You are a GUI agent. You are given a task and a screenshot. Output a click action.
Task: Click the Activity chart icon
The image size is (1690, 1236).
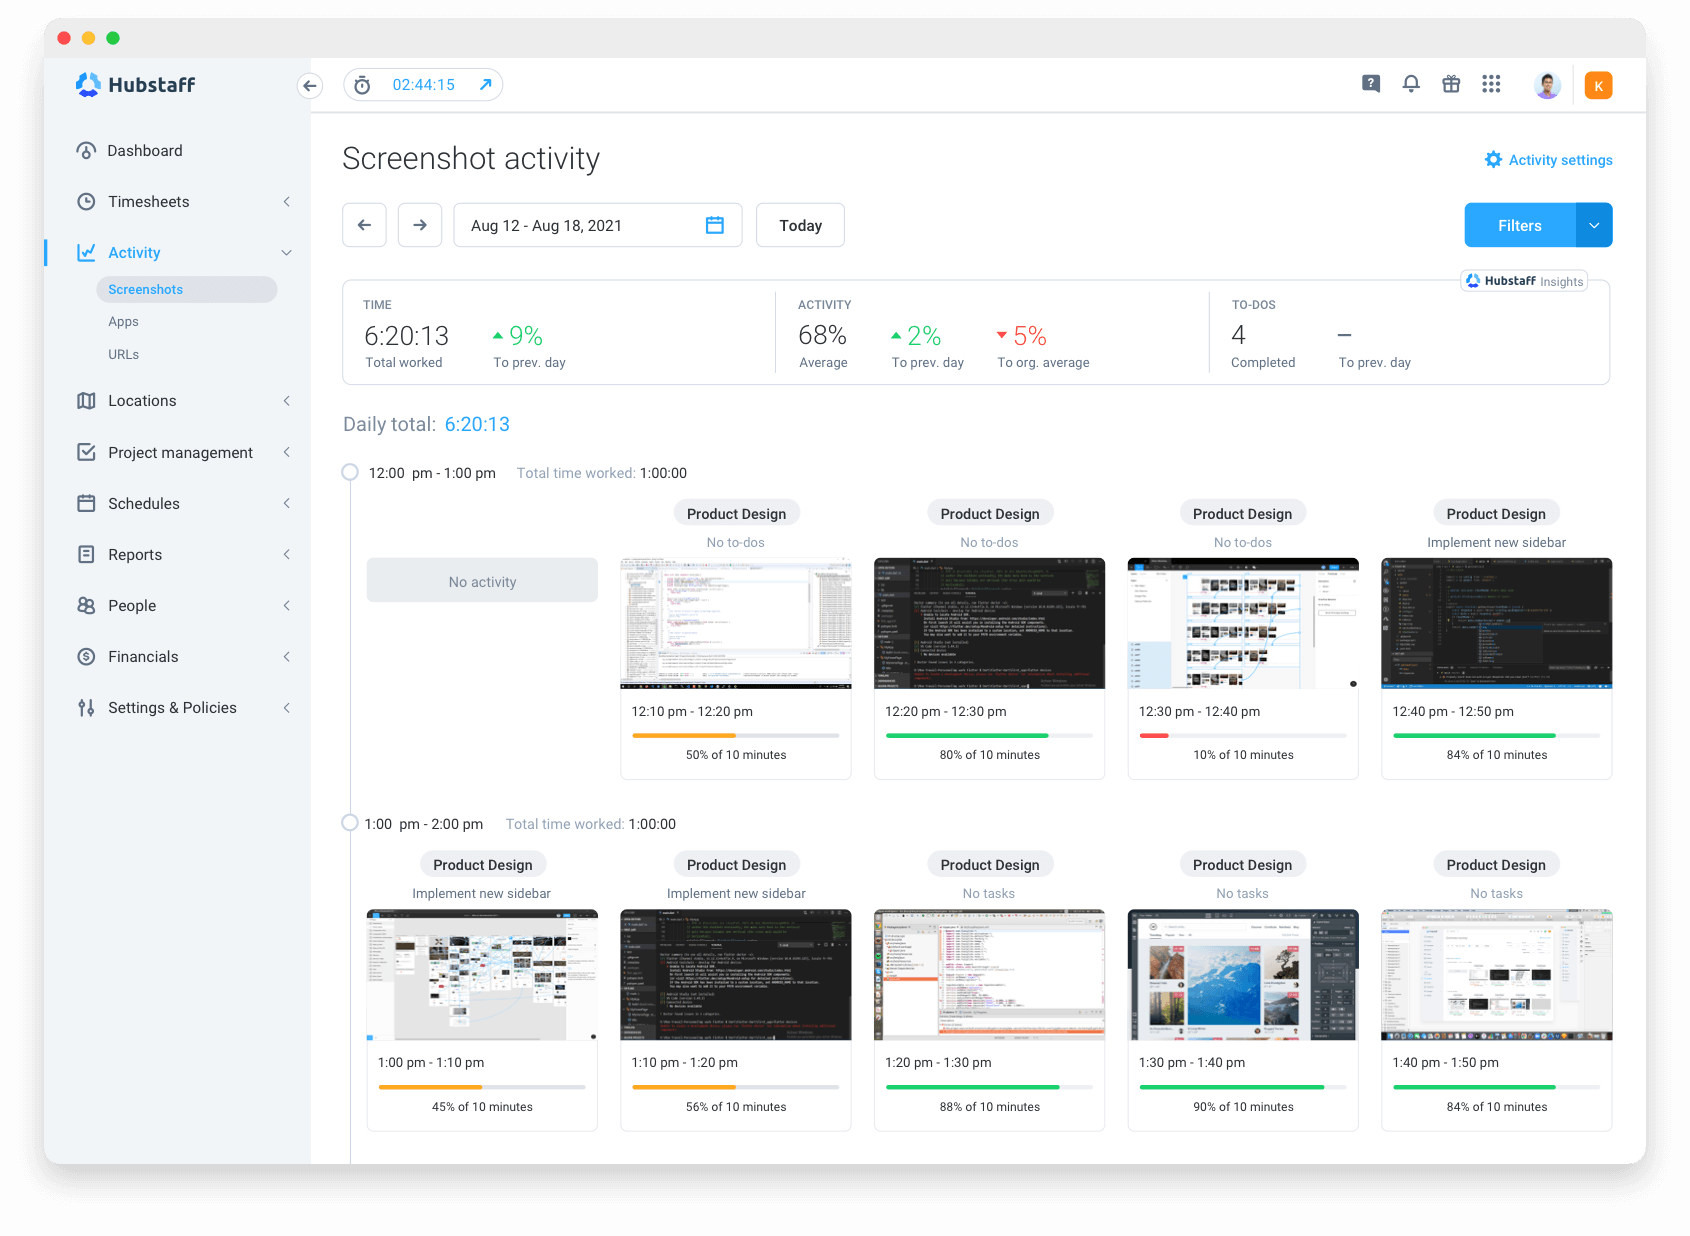[86, 253]
